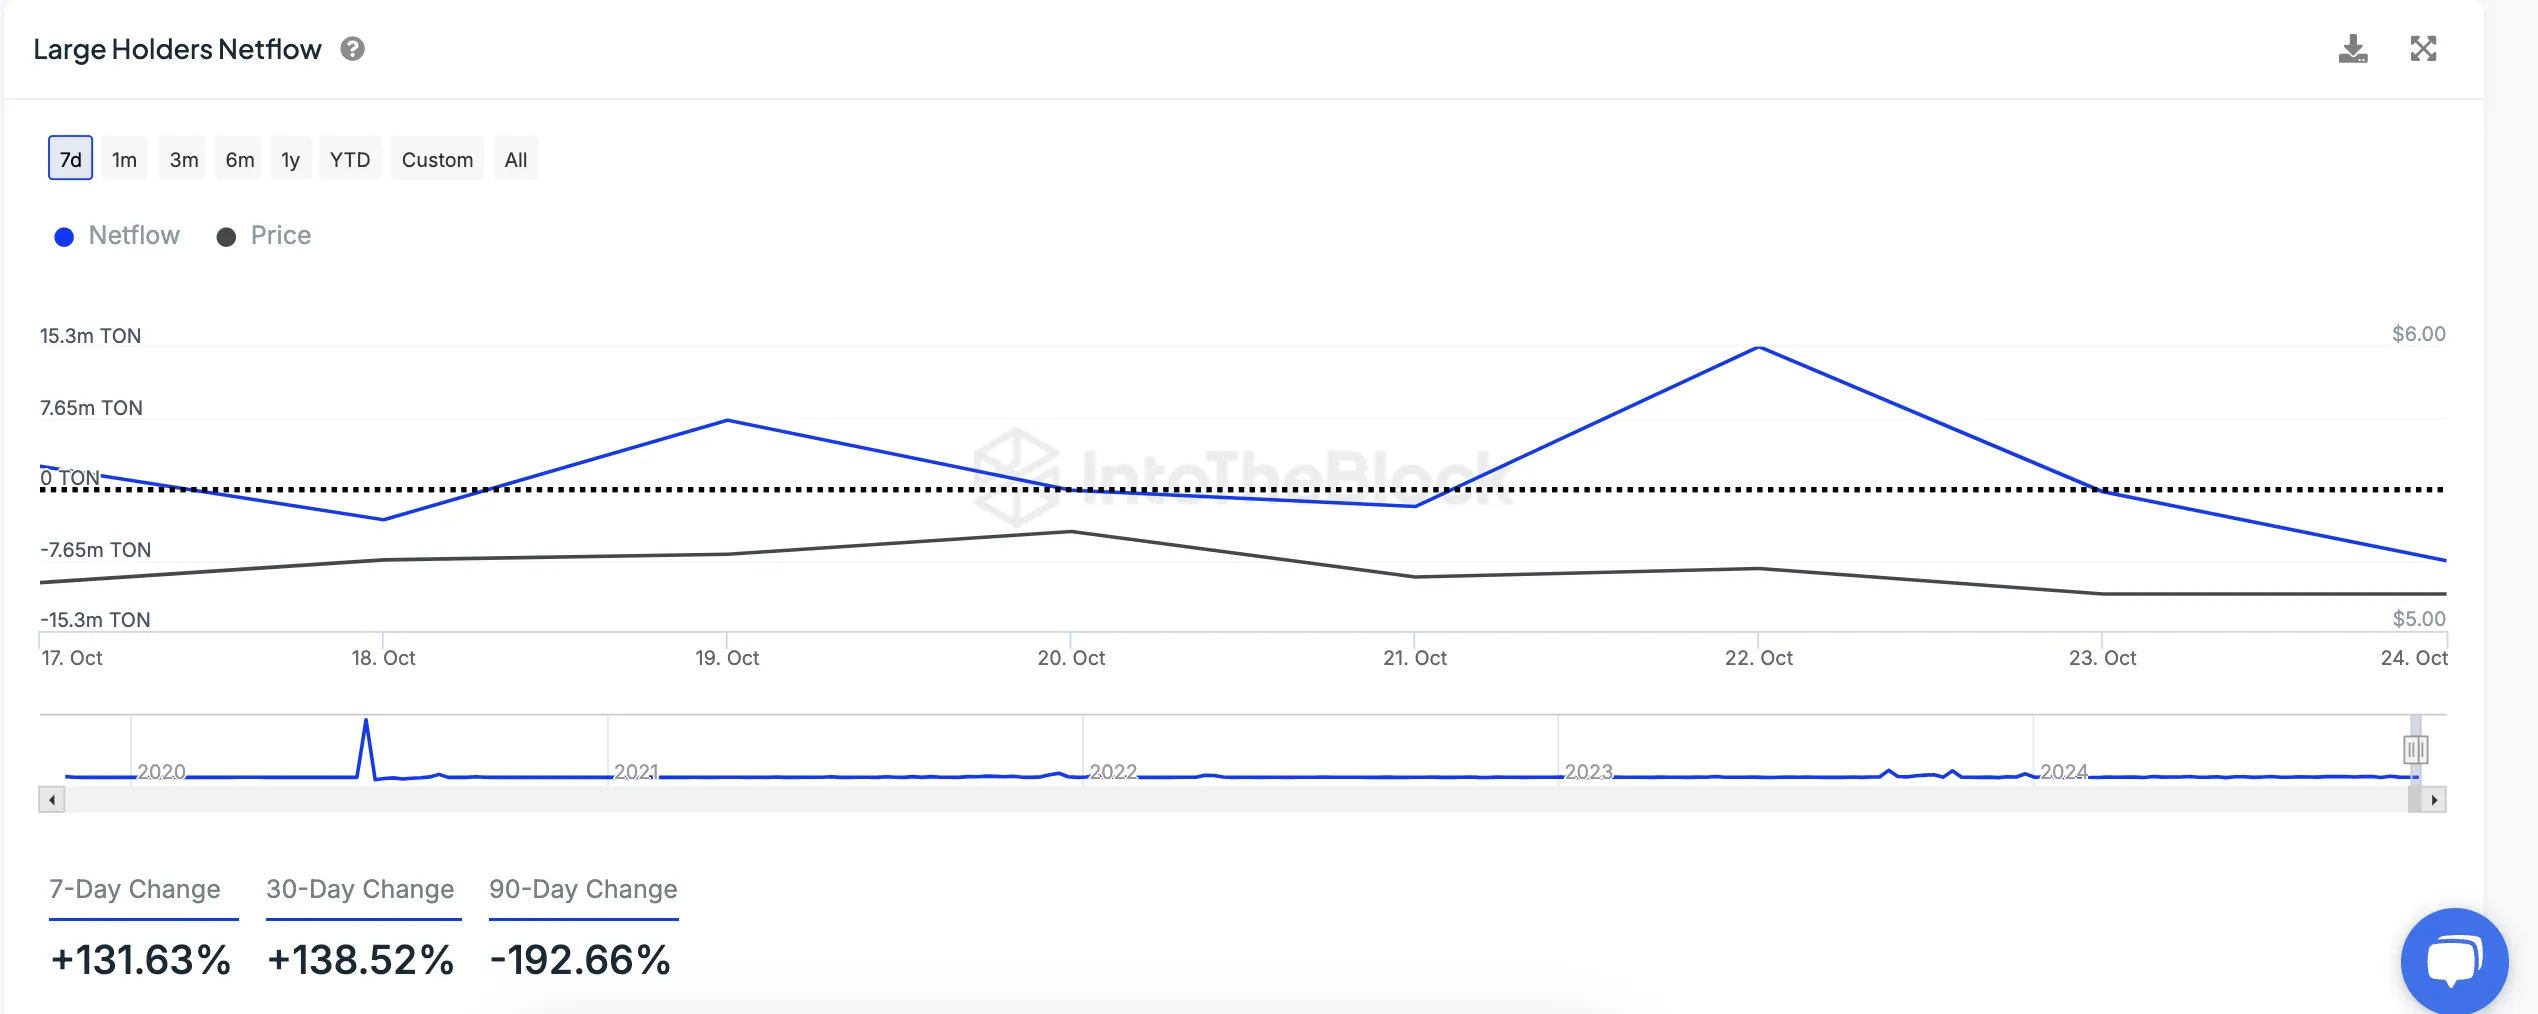Screen dimensions: 2538x1014
Task: Show All historical data
Action: coord(515,159)
